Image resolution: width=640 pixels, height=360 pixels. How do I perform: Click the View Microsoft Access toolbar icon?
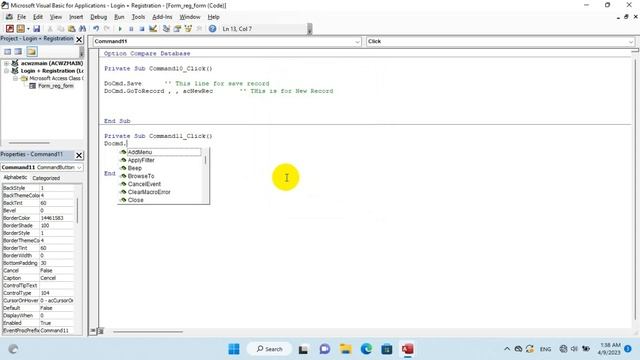click(x=10, y=29)
